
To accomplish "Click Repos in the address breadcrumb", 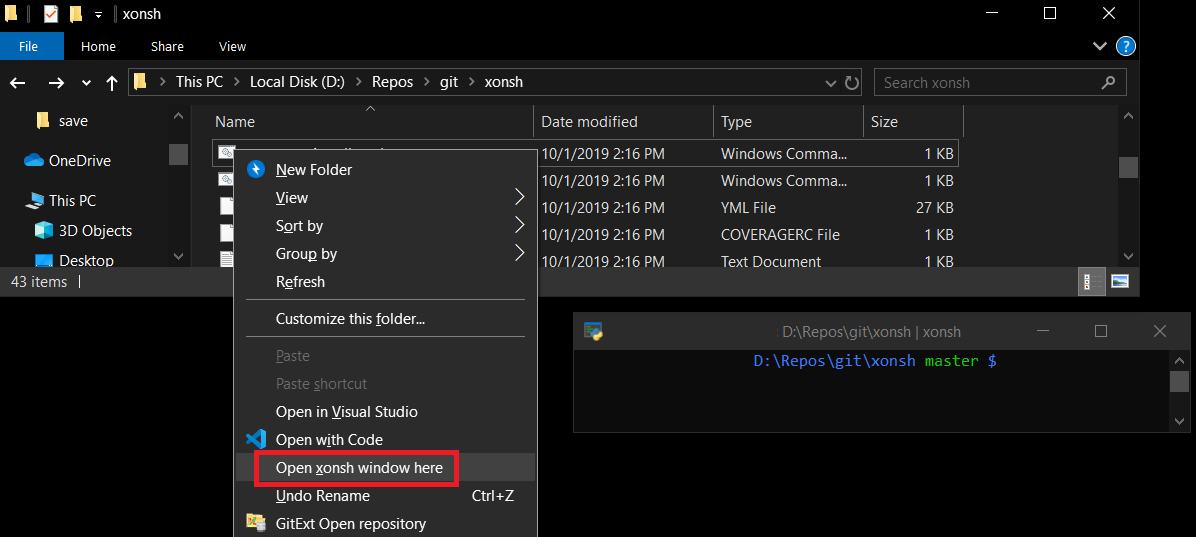I will point(392,82).
